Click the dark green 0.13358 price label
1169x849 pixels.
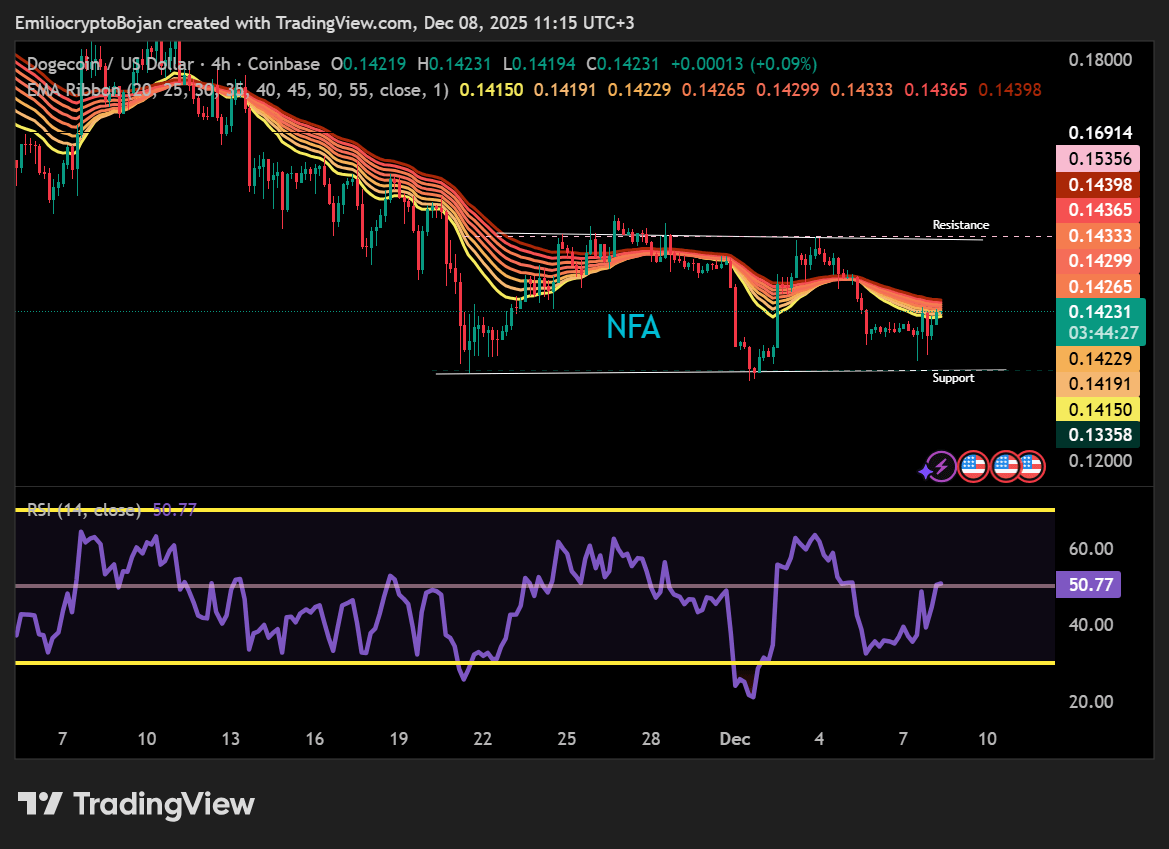(1099, 435)
